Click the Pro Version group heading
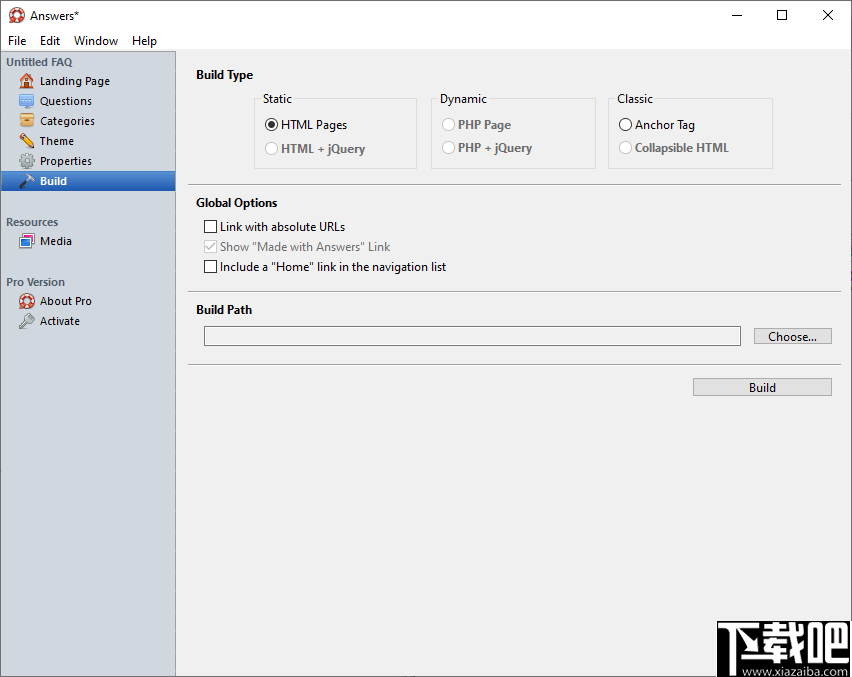Viewport: 852px width, 677px height. (35, 282)
